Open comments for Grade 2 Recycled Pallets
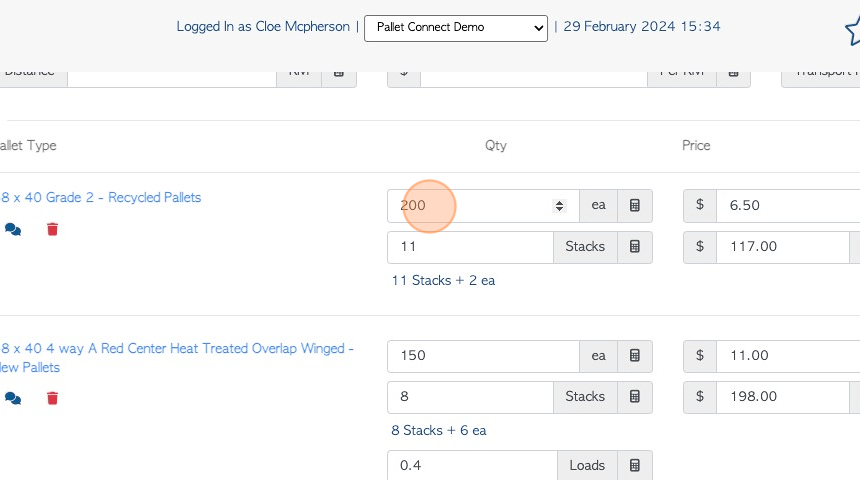Viewport: 860px width, 480px height. pos(12,229)
